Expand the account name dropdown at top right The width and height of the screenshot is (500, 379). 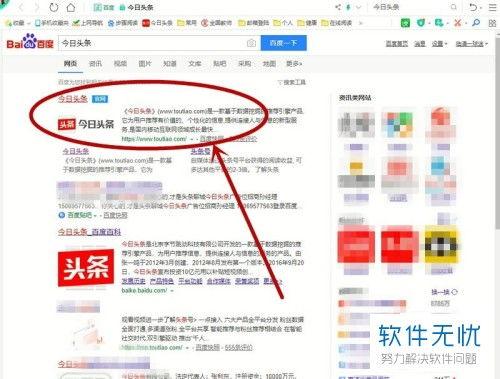coord(472,44)
